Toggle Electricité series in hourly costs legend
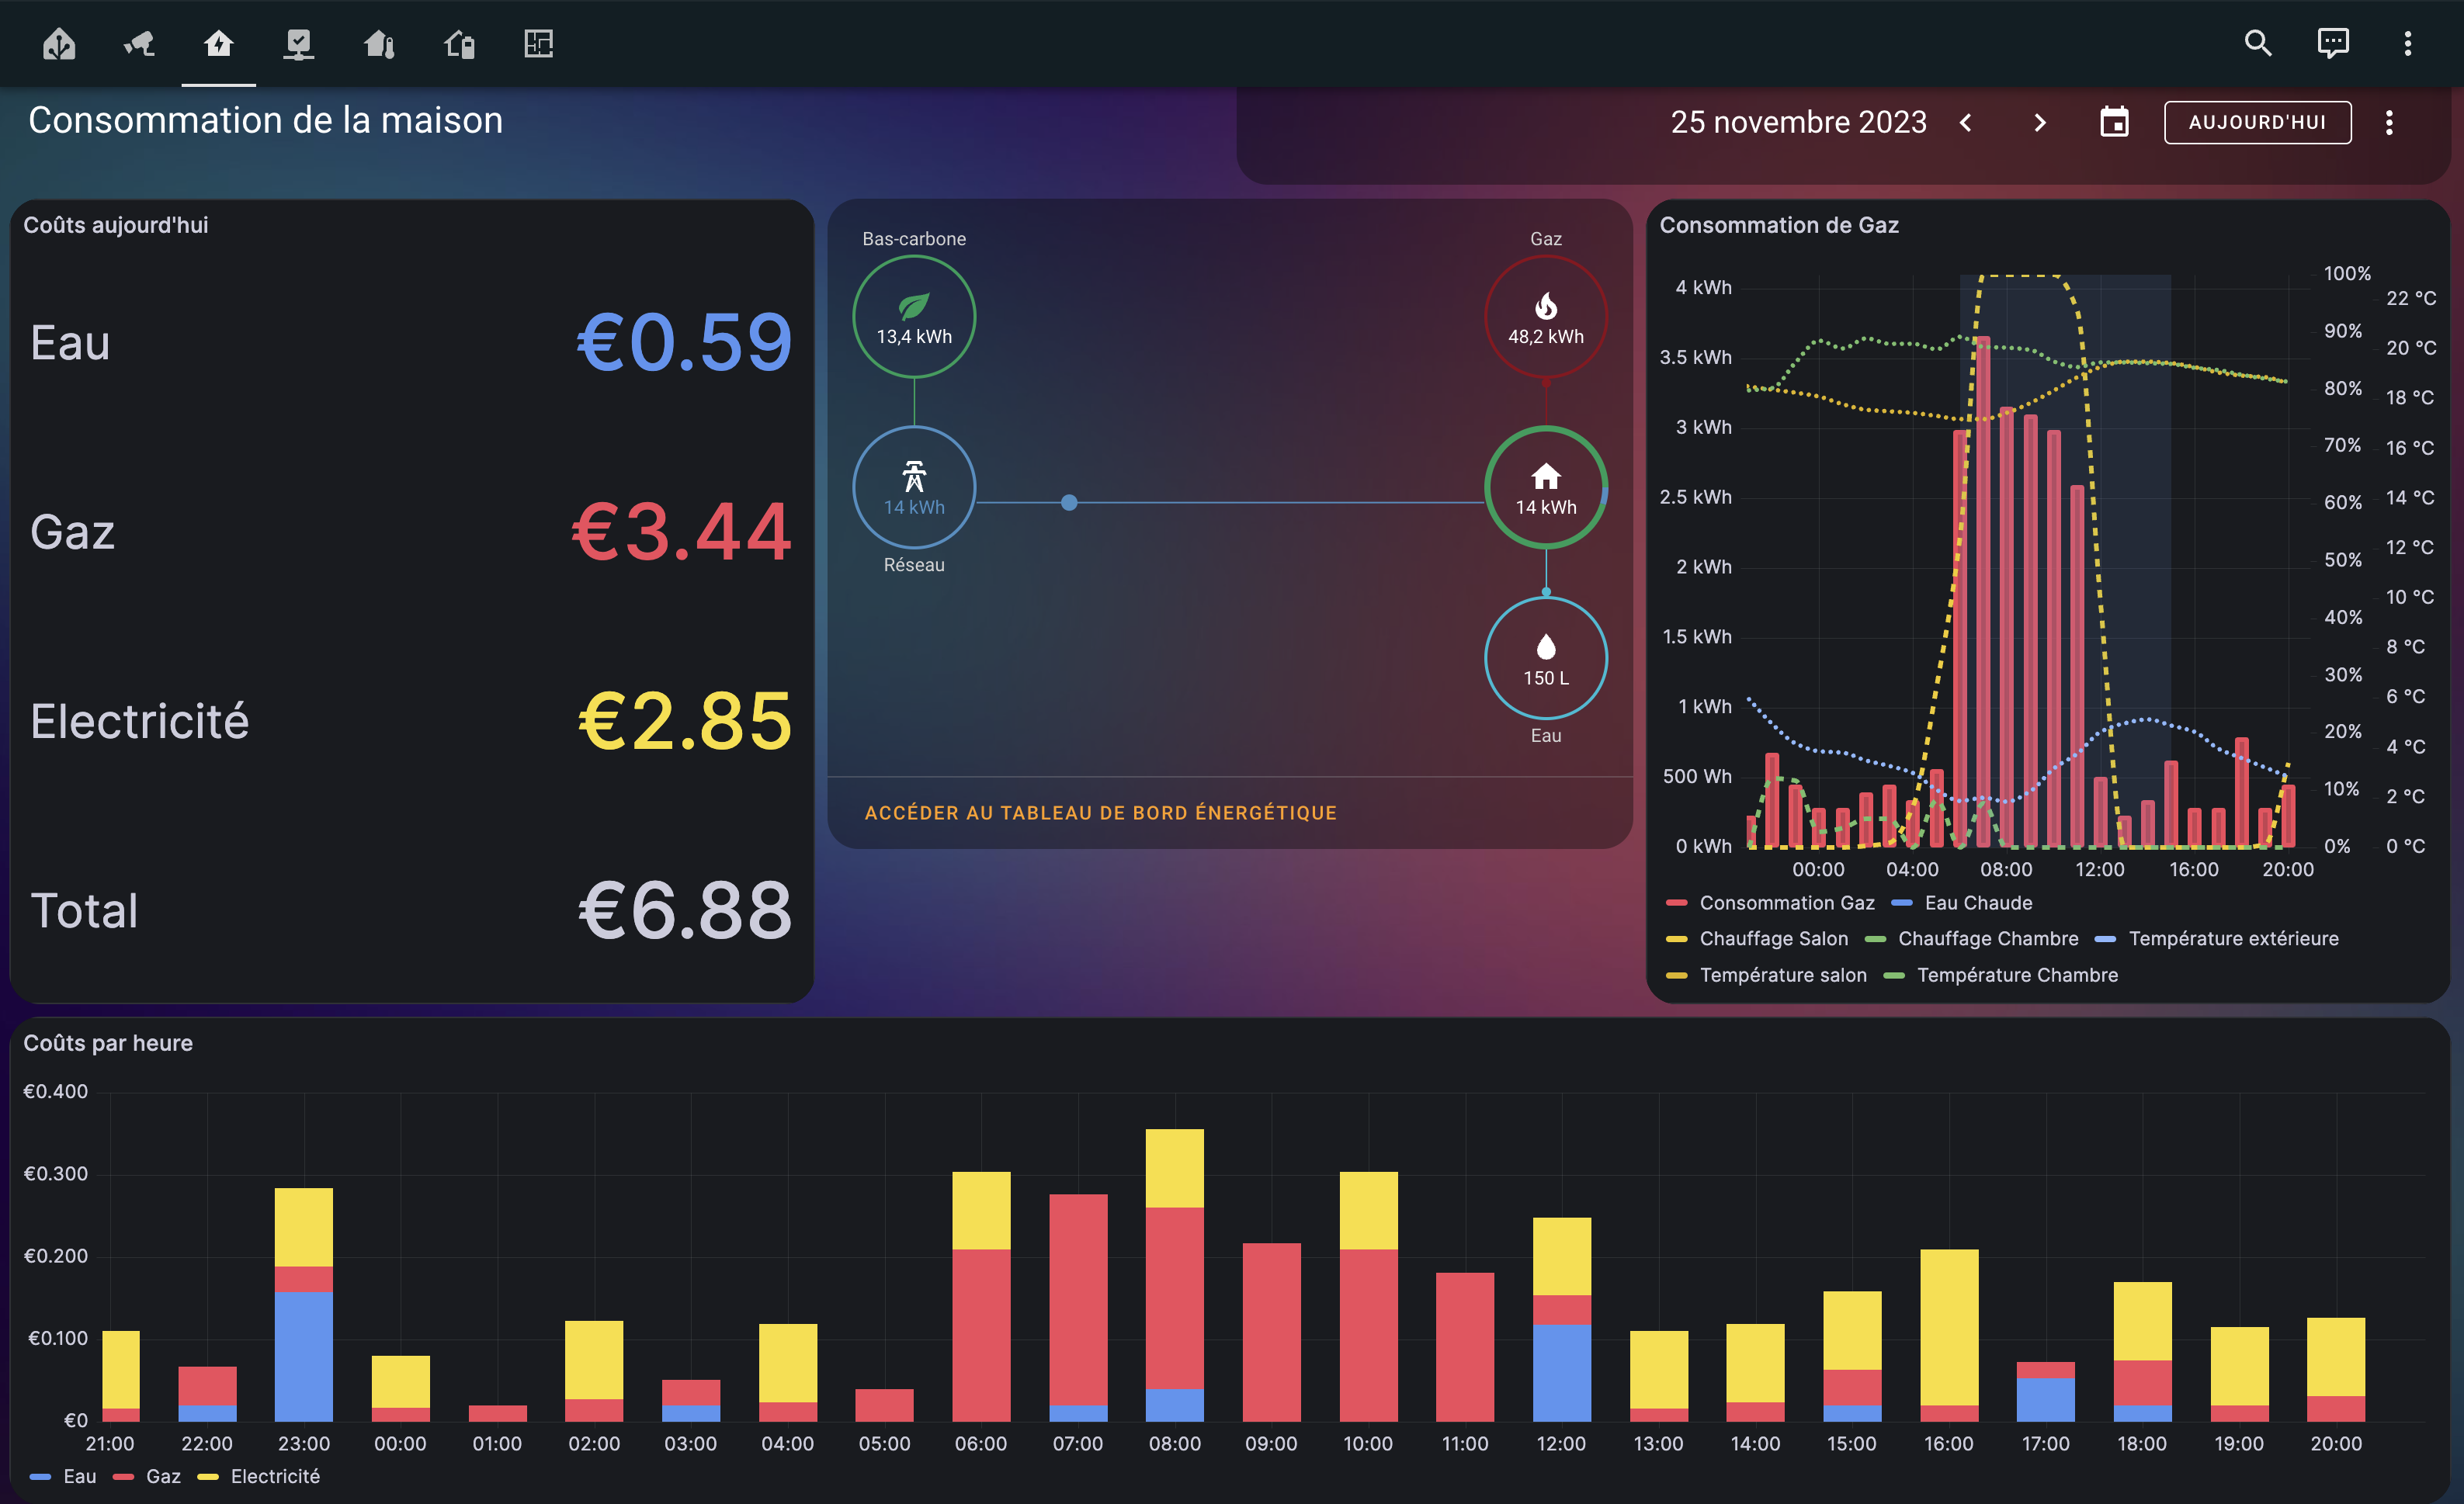This screenshot has height=1504, width=2464. click(274, 1476)
